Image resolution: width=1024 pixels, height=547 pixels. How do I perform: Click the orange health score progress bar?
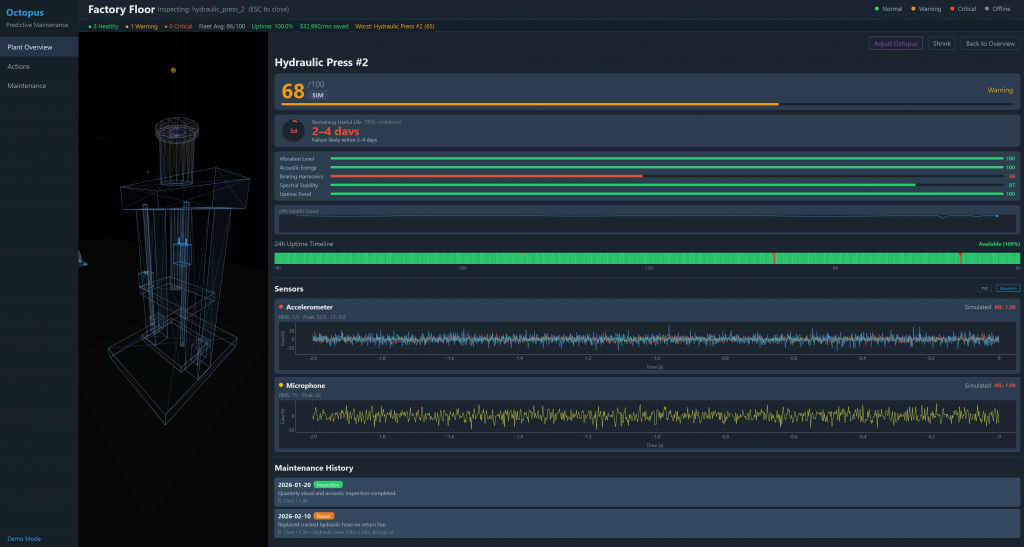pyautogui.click(x=529, y=103)
